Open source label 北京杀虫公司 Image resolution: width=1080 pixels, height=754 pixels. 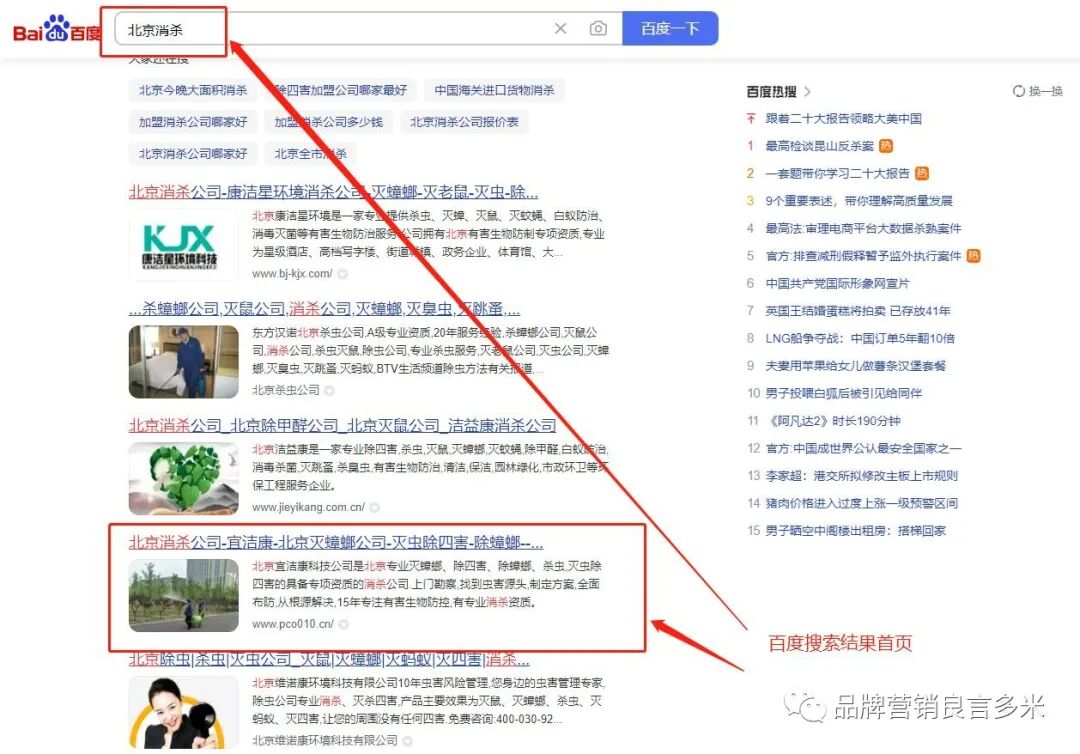pos(286,390)
